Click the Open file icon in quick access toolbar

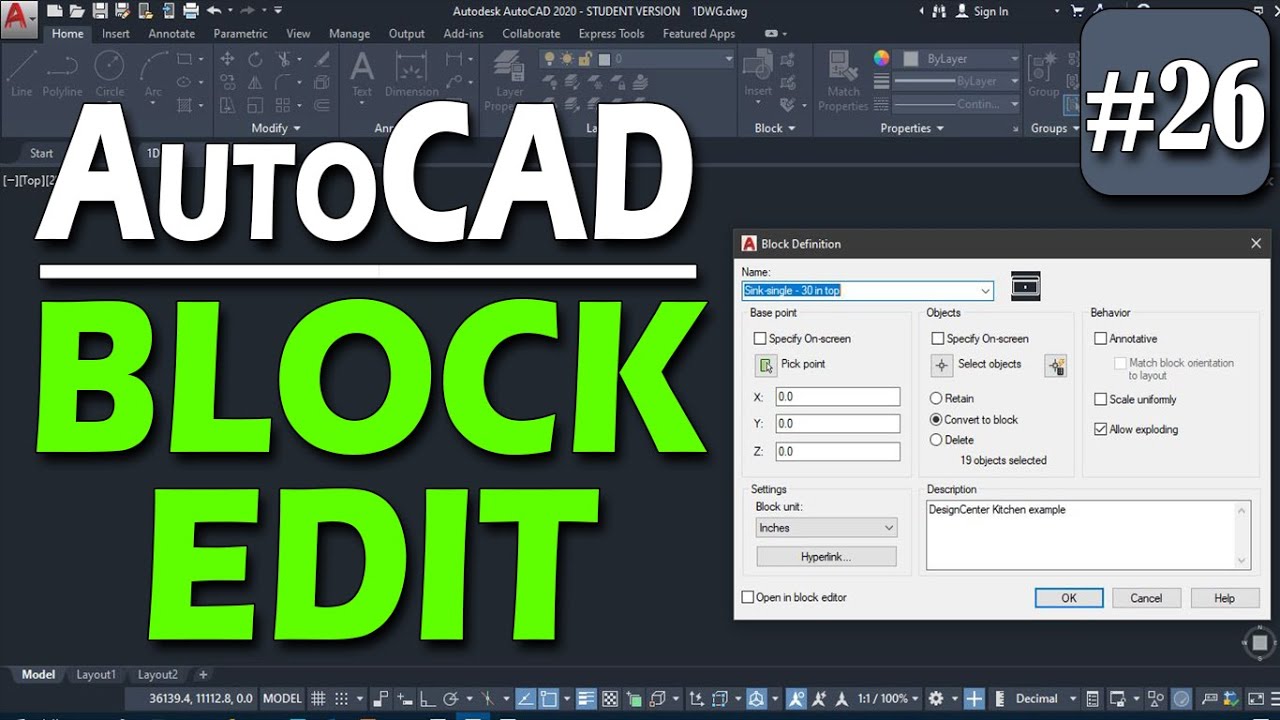[77, 11]
